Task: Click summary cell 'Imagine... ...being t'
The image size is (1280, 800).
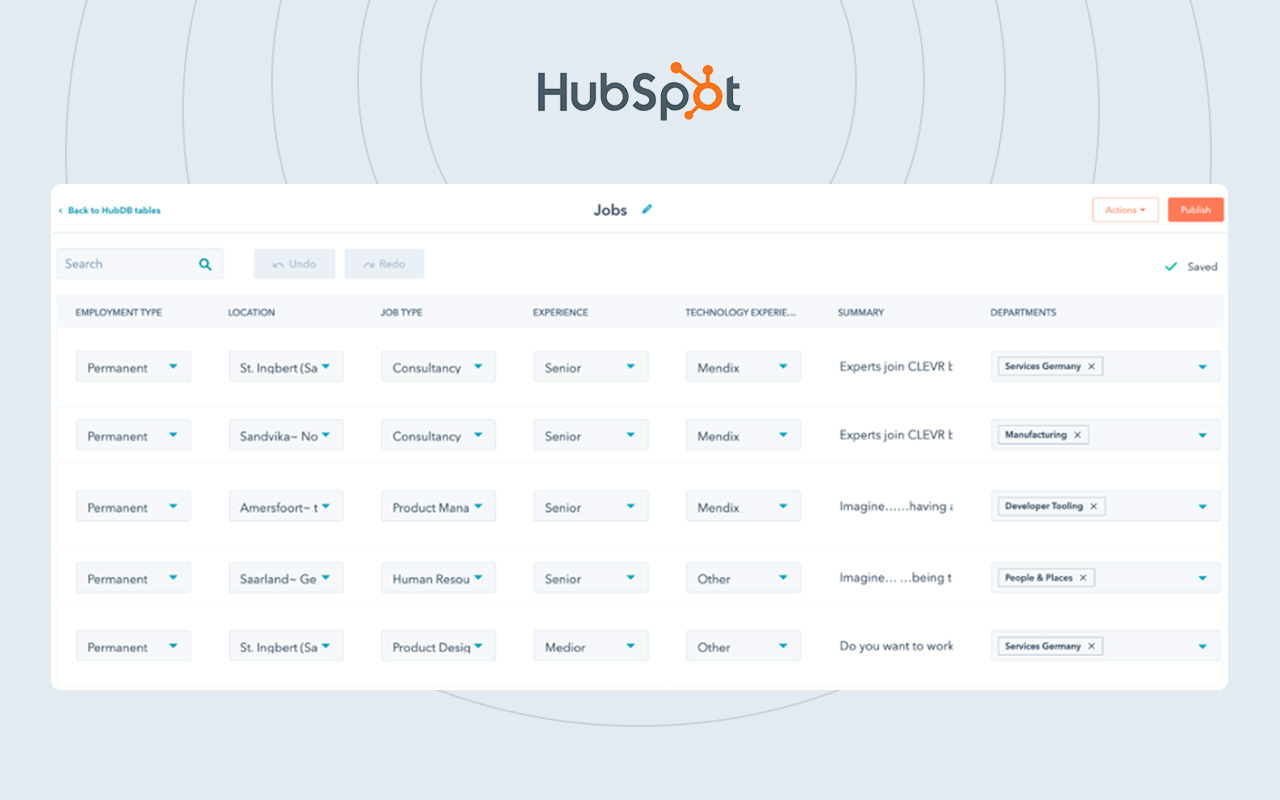Action: coord(896,578)
